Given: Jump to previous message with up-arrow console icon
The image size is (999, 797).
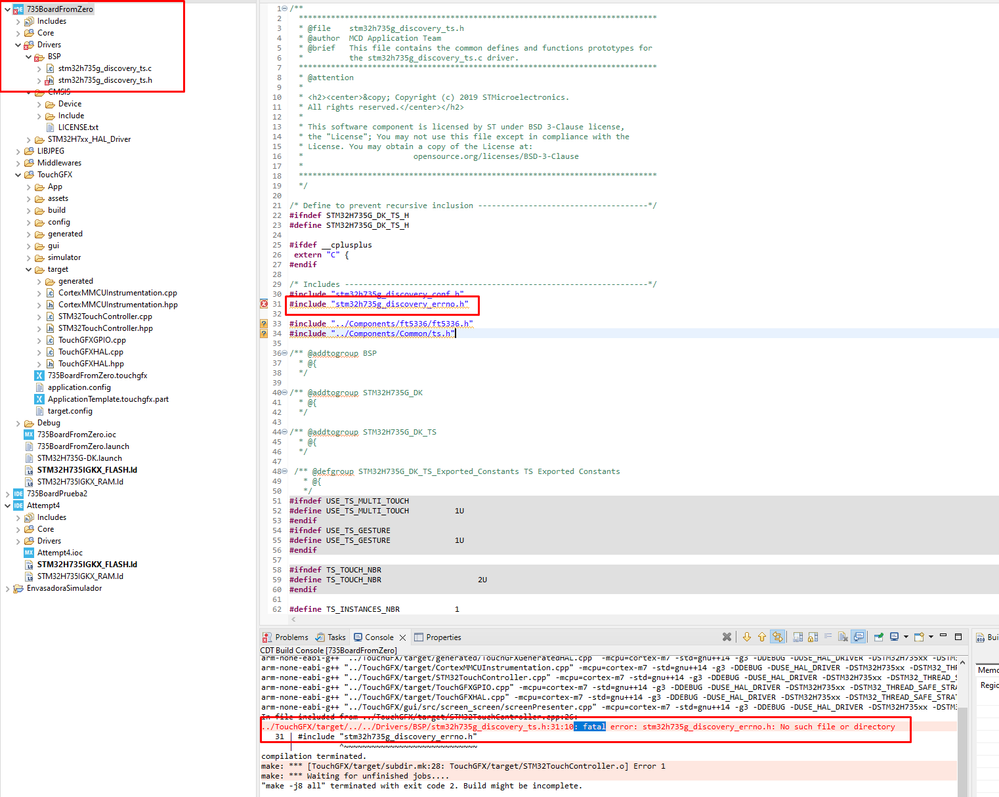Looking at the screenshot, I should coord(762,637).
